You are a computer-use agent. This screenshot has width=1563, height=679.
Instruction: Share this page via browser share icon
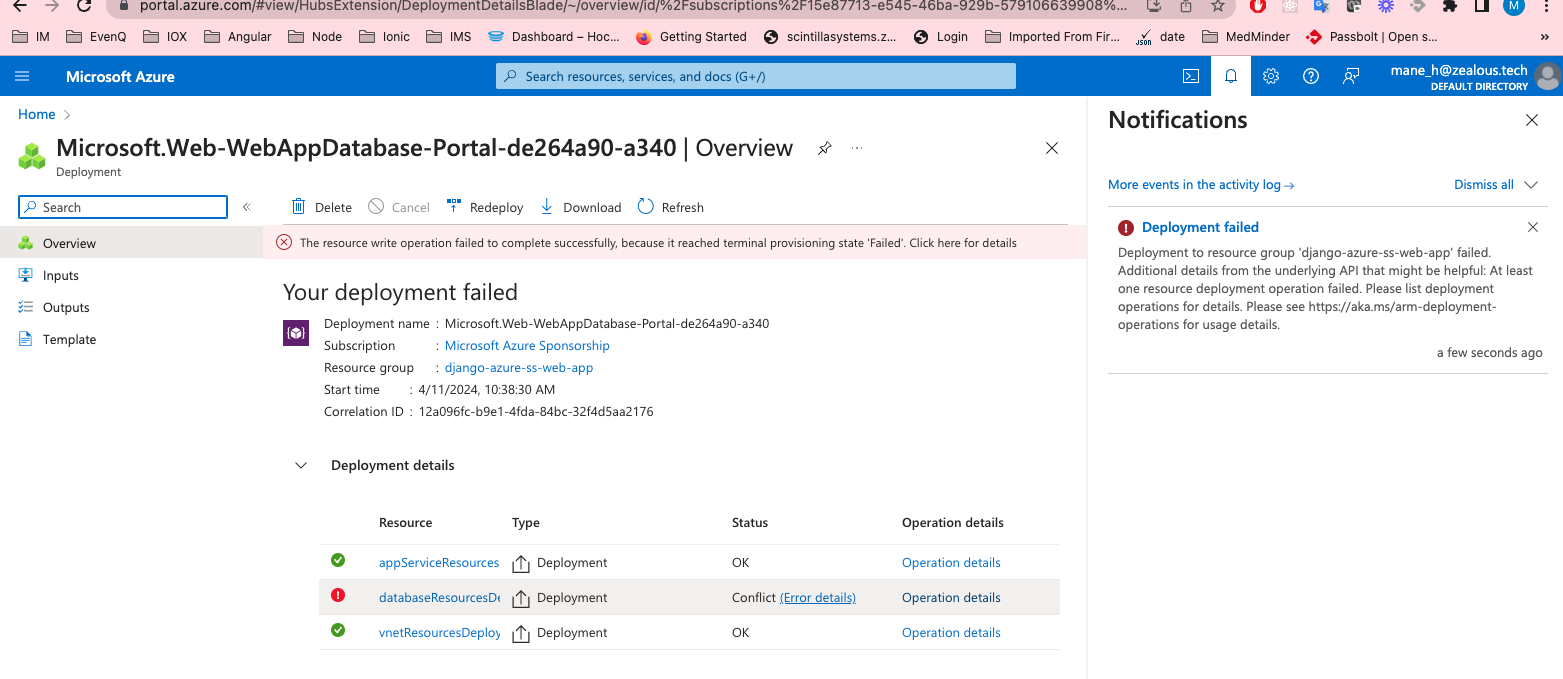tap(1186, 6)
